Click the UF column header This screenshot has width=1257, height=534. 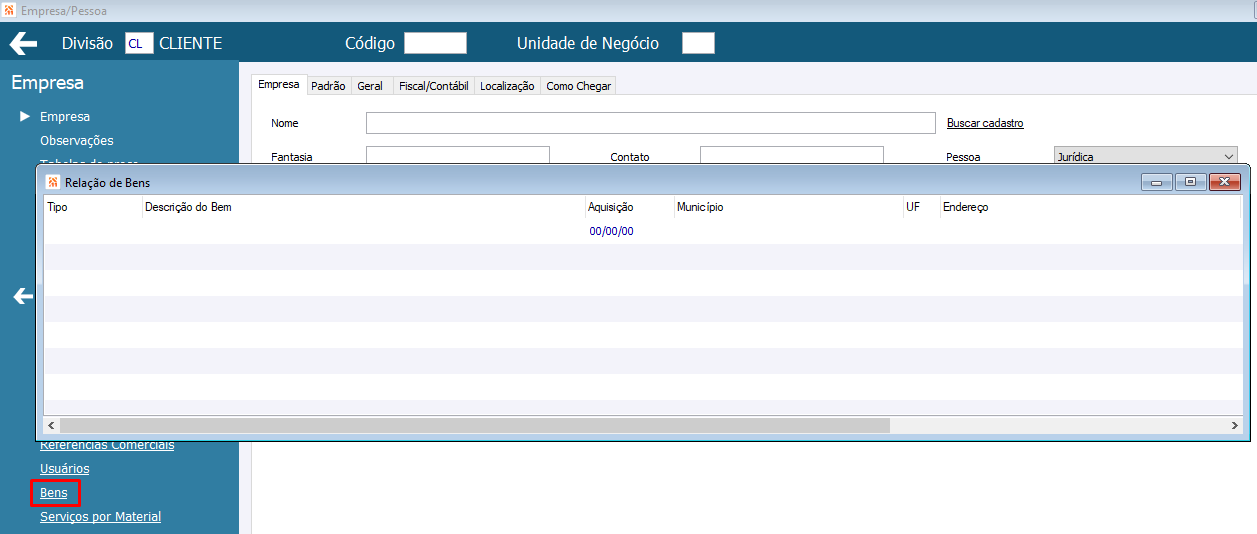coord(922,207)
